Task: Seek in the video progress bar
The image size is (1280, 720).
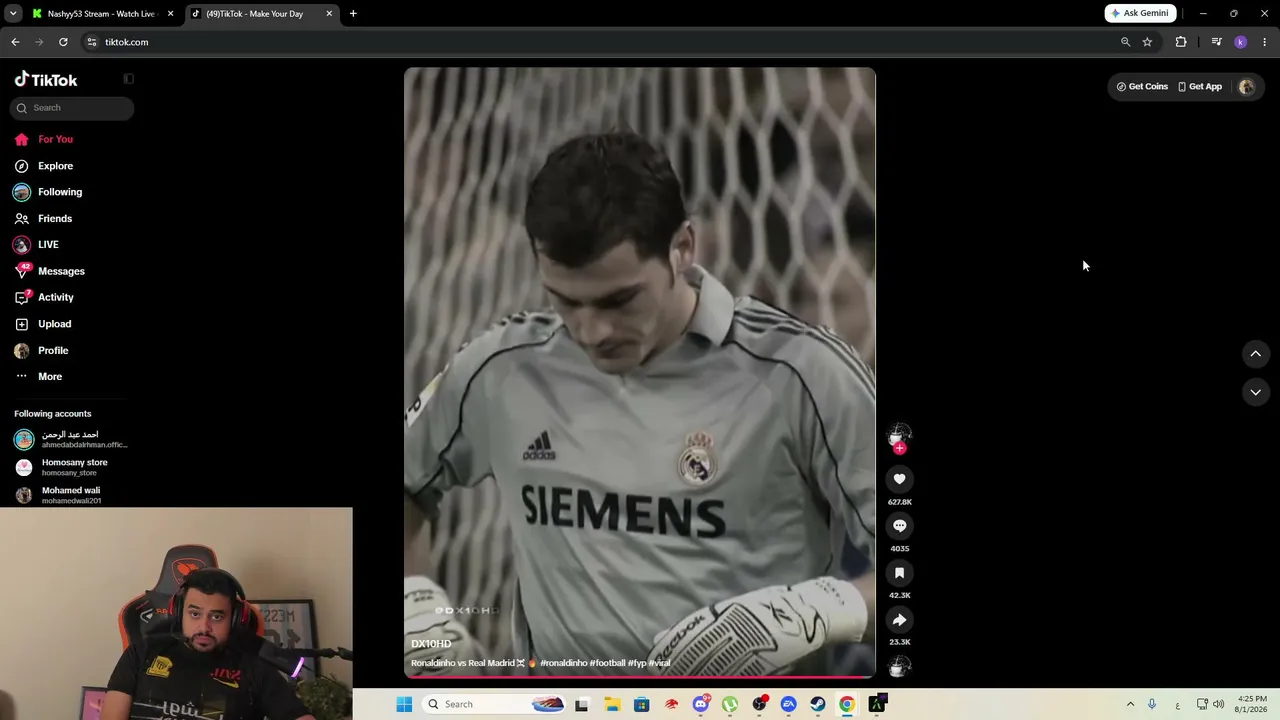Action: (x=640, y=677)
